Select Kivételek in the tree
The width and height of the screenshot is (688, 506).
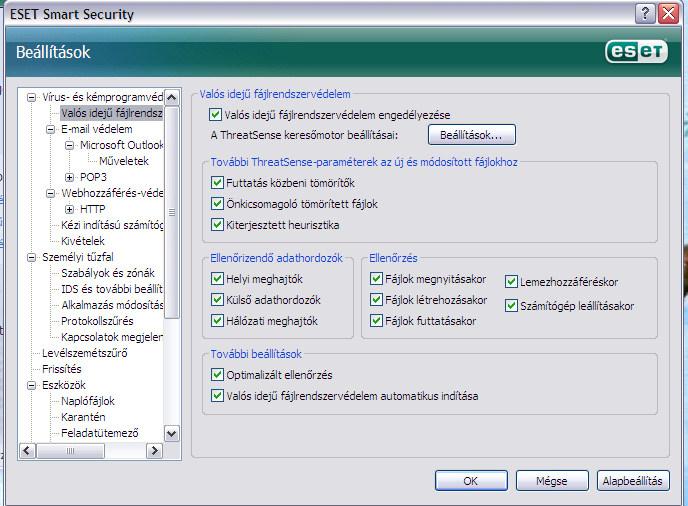pos(83,241)
